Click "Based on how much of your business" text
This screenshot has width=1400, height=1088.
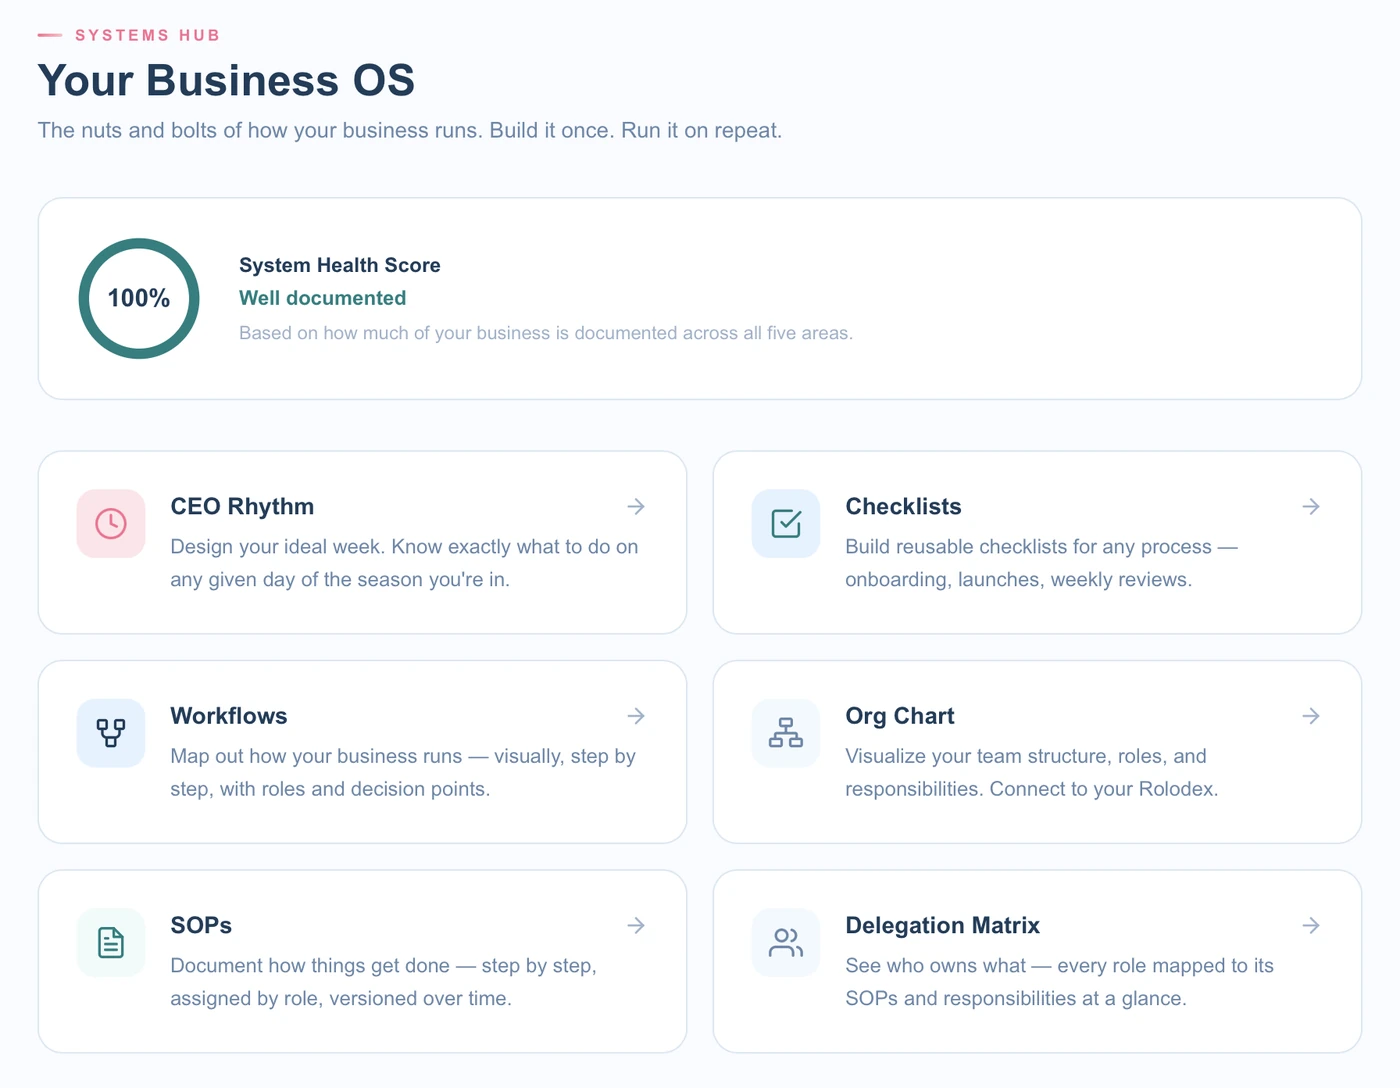pos(546,333)
